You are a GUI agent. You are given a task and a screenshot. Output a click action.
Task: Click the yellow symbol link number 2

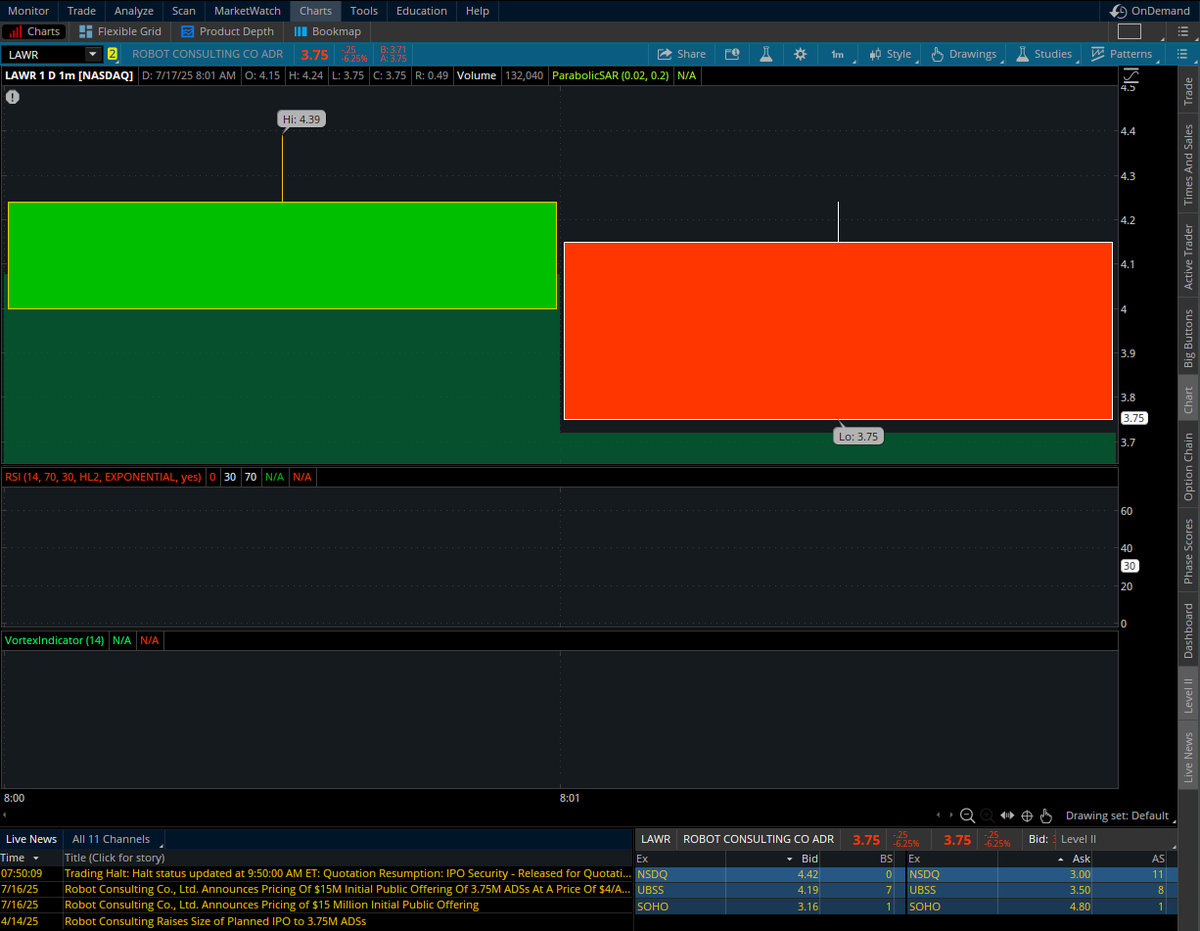coord(112,54)
